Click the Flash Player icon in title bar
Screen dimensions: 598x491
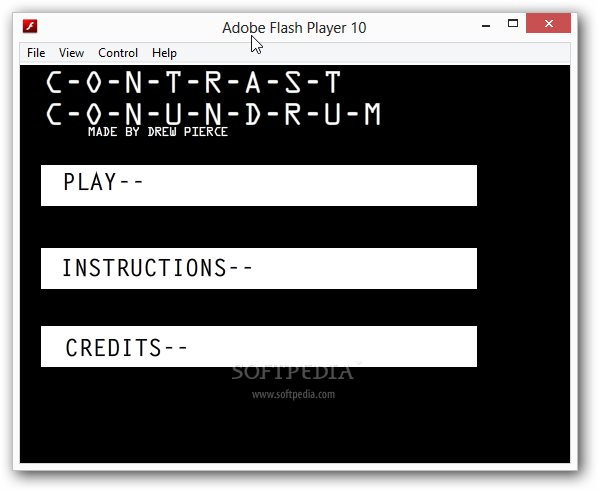click(x=30, y=26)
